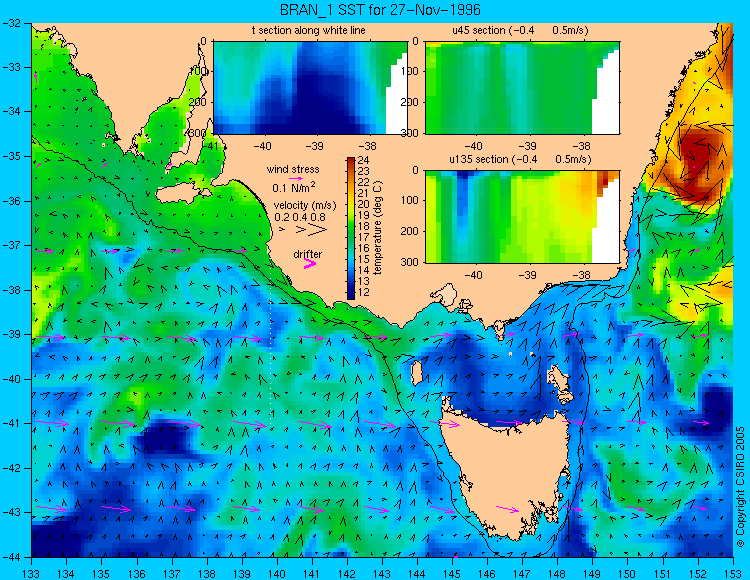Open the u45 section inset plot
The height and width of the screenshot is (580, 750).
522,88
